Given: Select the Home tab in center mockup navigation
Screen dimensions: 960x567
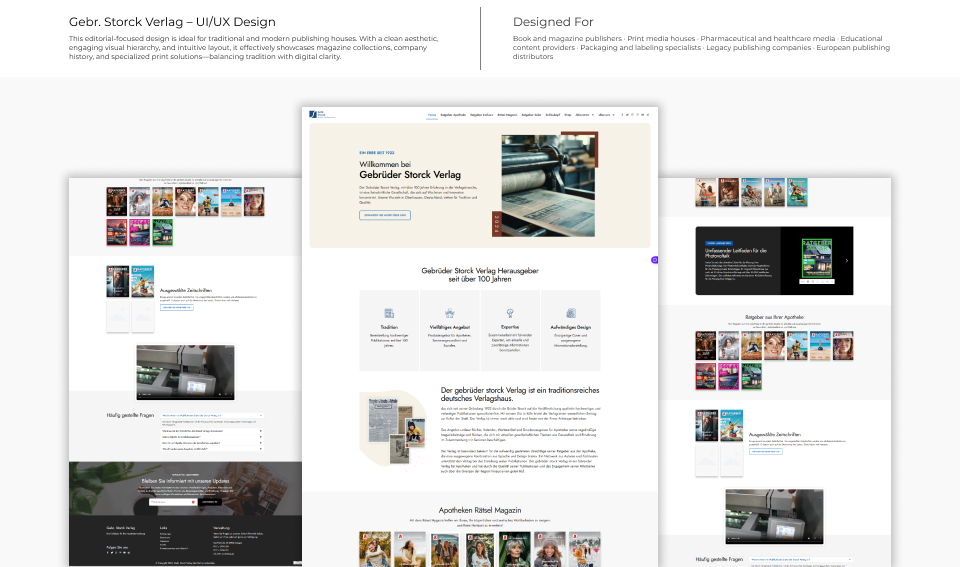Looking at the screenshot, I should [x=432, y=115].
